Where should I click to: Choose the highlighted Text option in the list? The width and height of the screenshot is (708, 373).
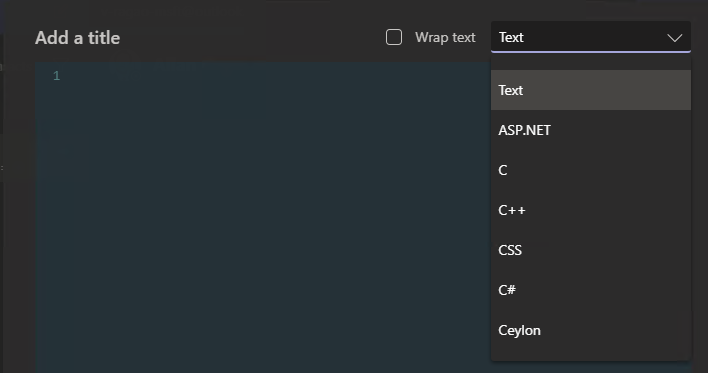(591, 90)
